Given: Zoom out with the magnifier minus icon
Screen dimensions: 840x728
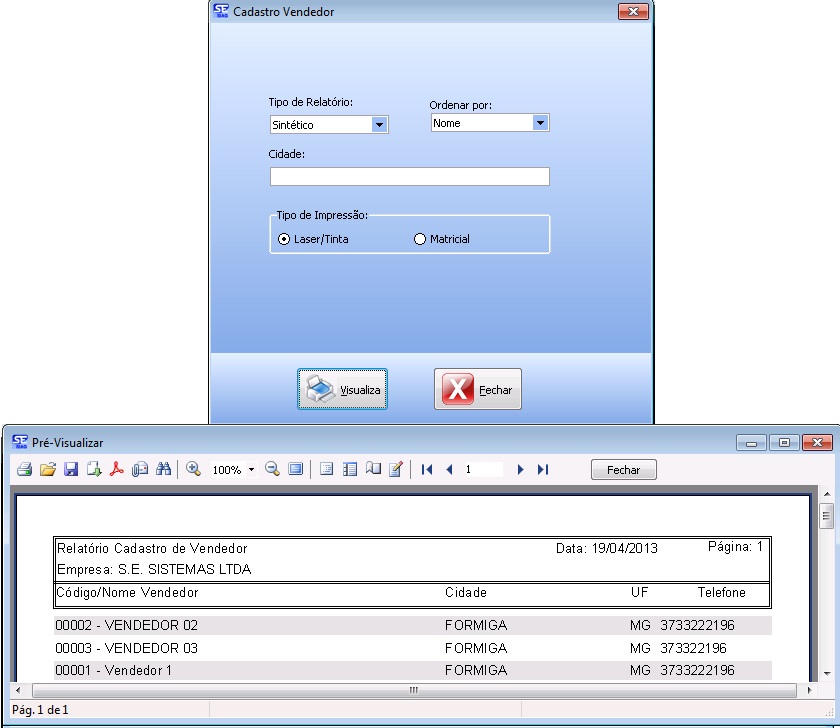Looking at the screenshot, I should 272,469.
